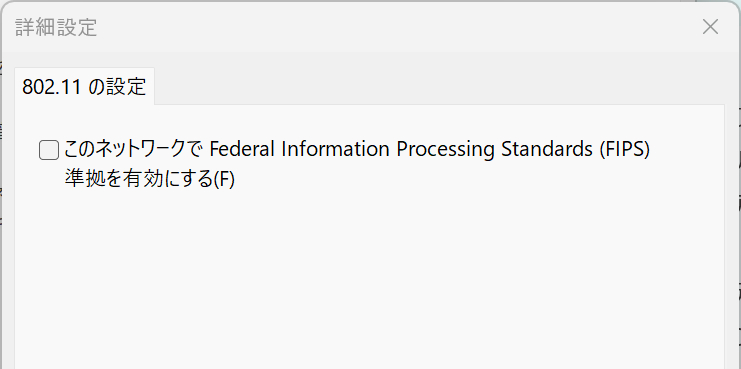
Task: Enable the FIPS compliance checkbox
Action: tap(49, 150)
